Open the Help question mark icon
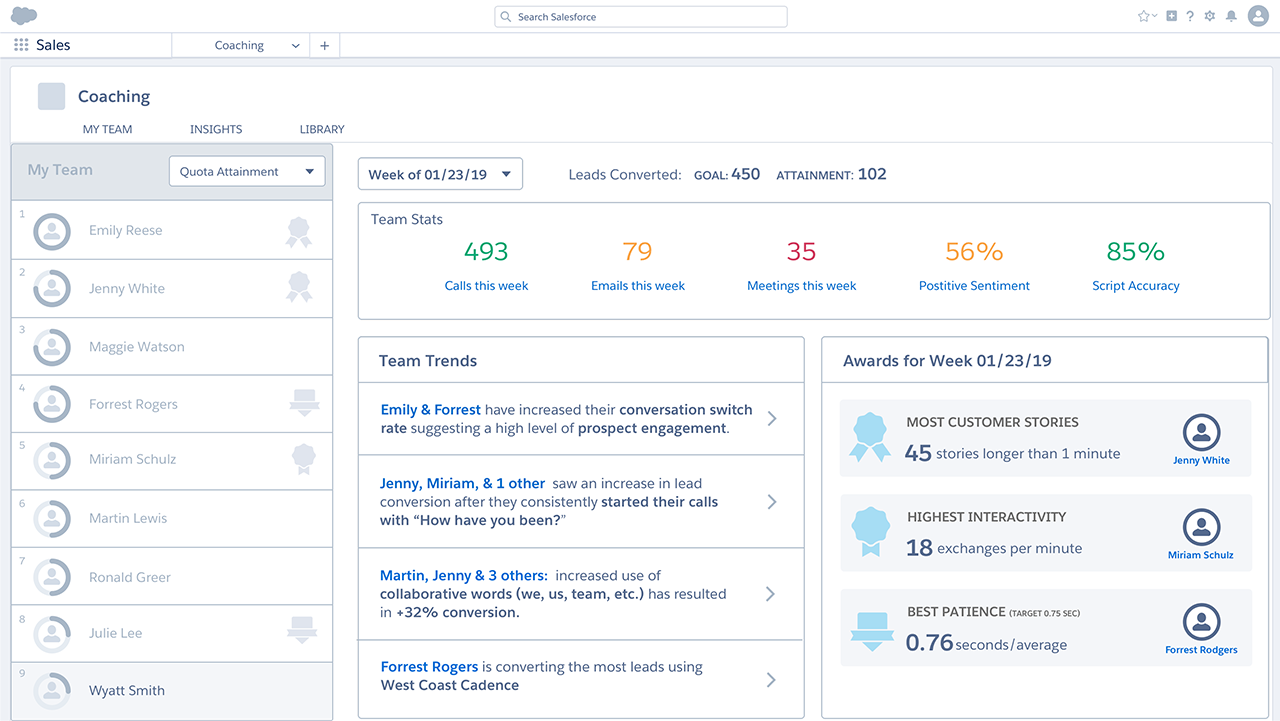 point(1190,16)
